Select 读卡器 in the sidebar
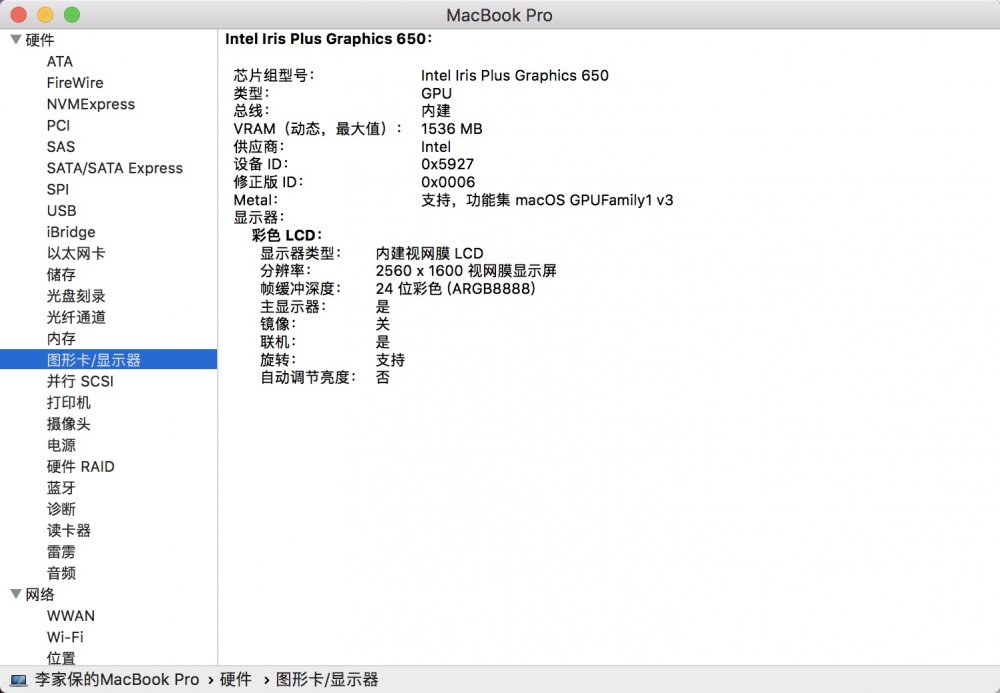 68,530
